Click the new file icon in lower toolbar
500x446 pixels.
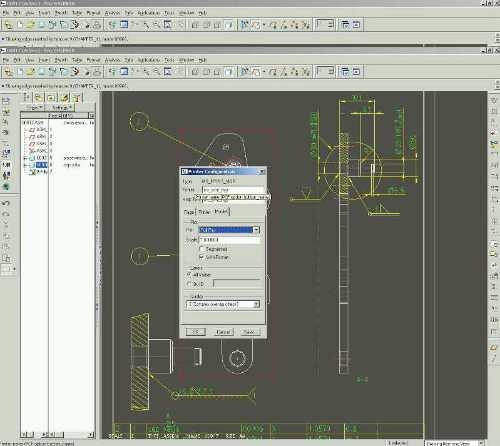click(20, 72)
